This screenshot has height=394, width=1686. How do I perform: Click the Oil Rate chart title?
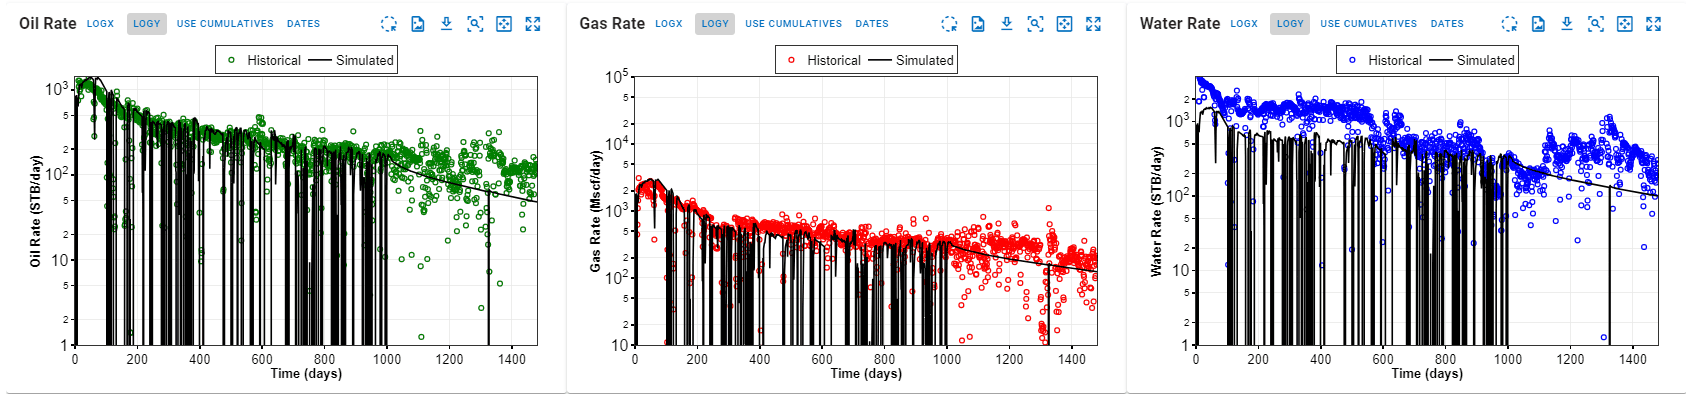point(47,23)
